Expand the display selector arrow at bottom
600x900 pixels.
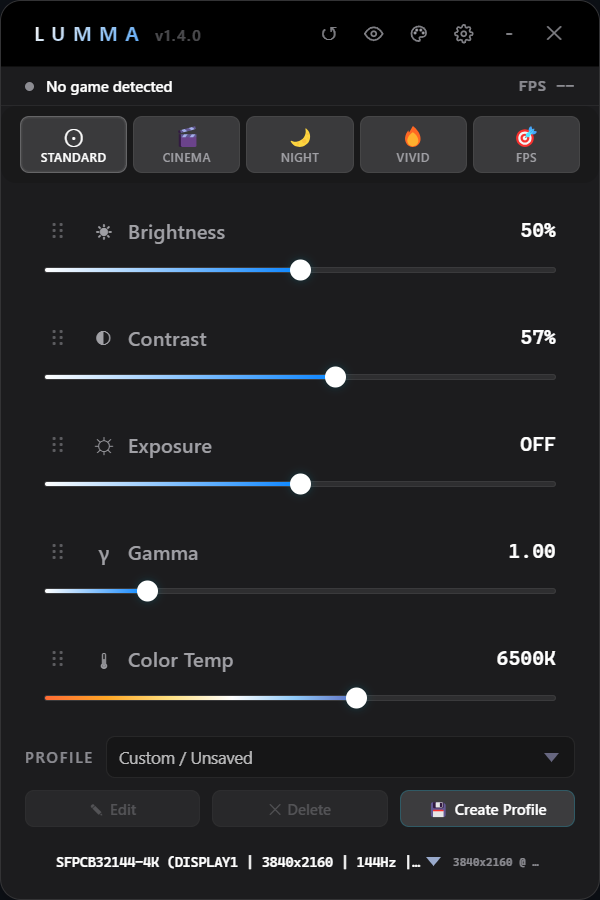pos(433,861)
